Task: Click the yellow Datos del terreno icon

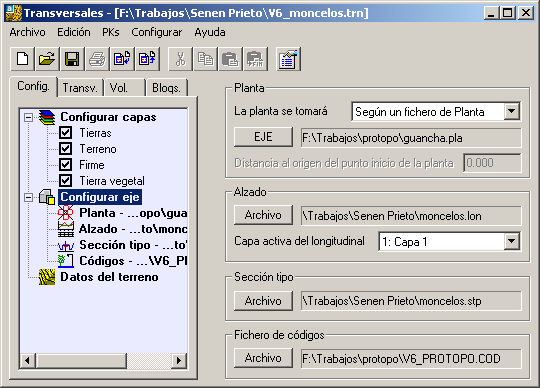Action: click(x=47, y=277)
